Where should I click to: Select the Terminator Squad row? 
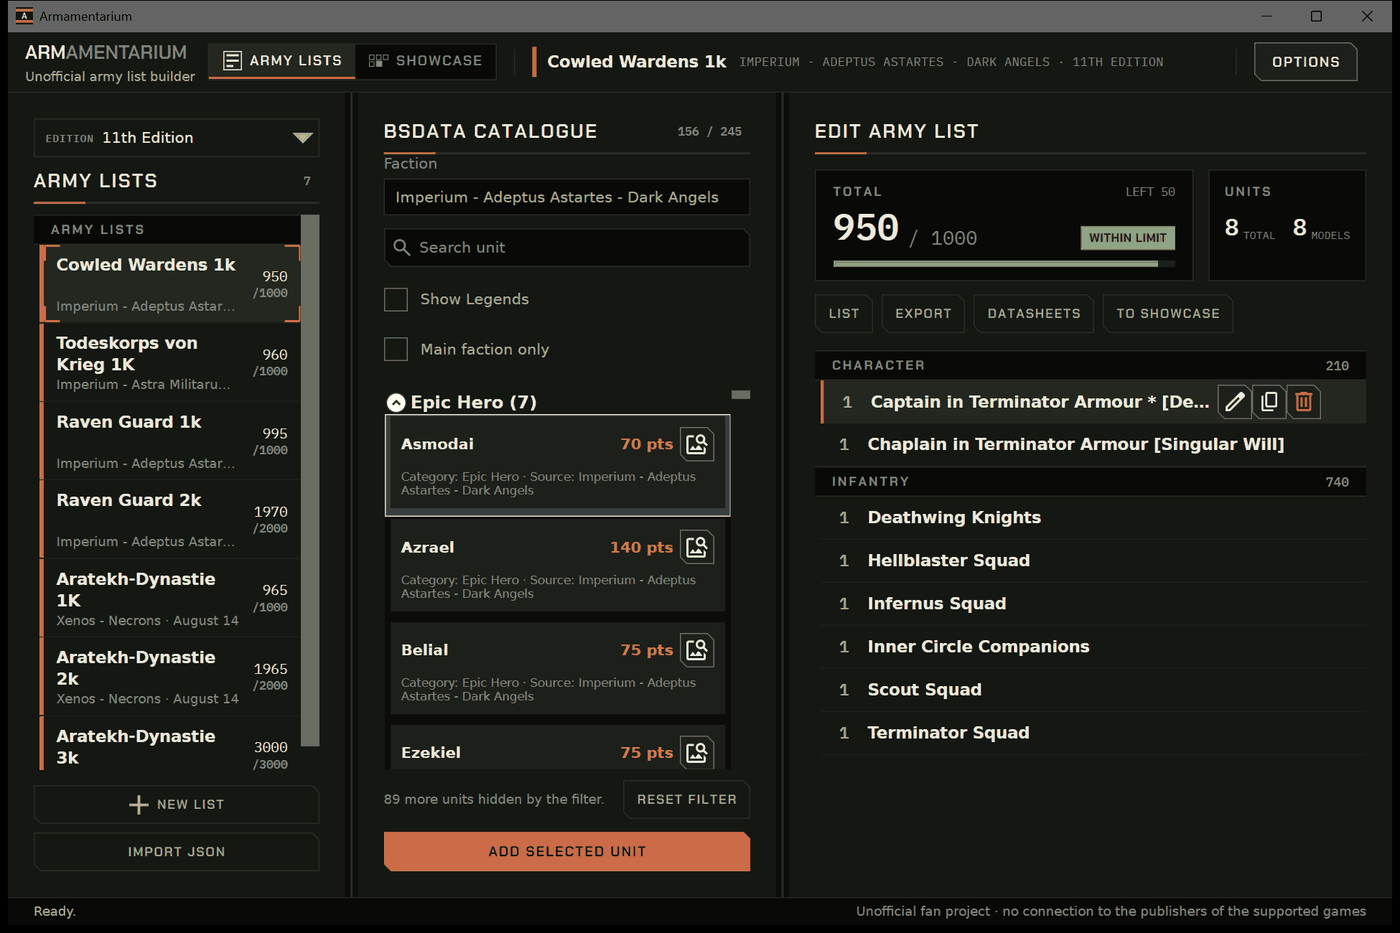1093,733
